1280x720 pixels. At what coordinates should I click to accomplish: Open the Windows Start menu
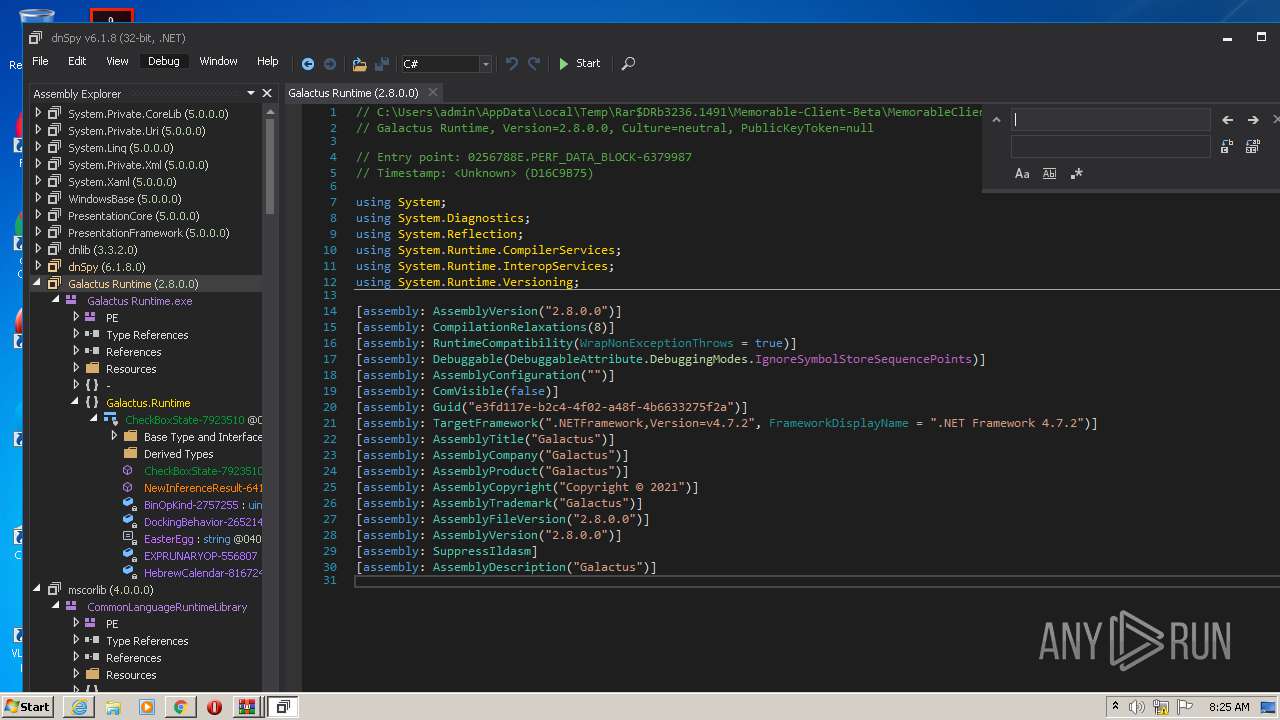pyautogui.click(x=27, y=706)
